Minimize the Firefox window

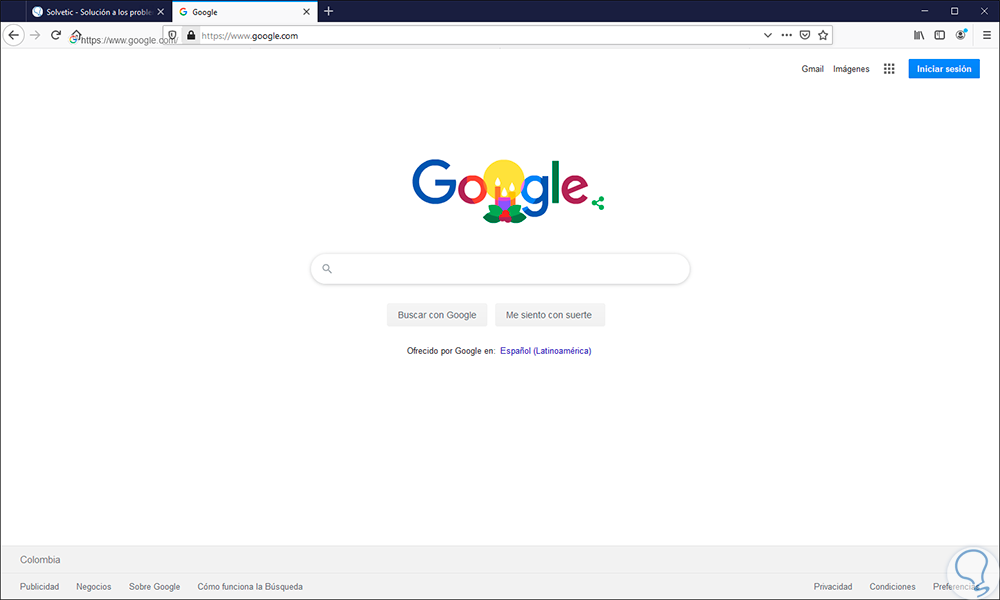tap(925, 11)
